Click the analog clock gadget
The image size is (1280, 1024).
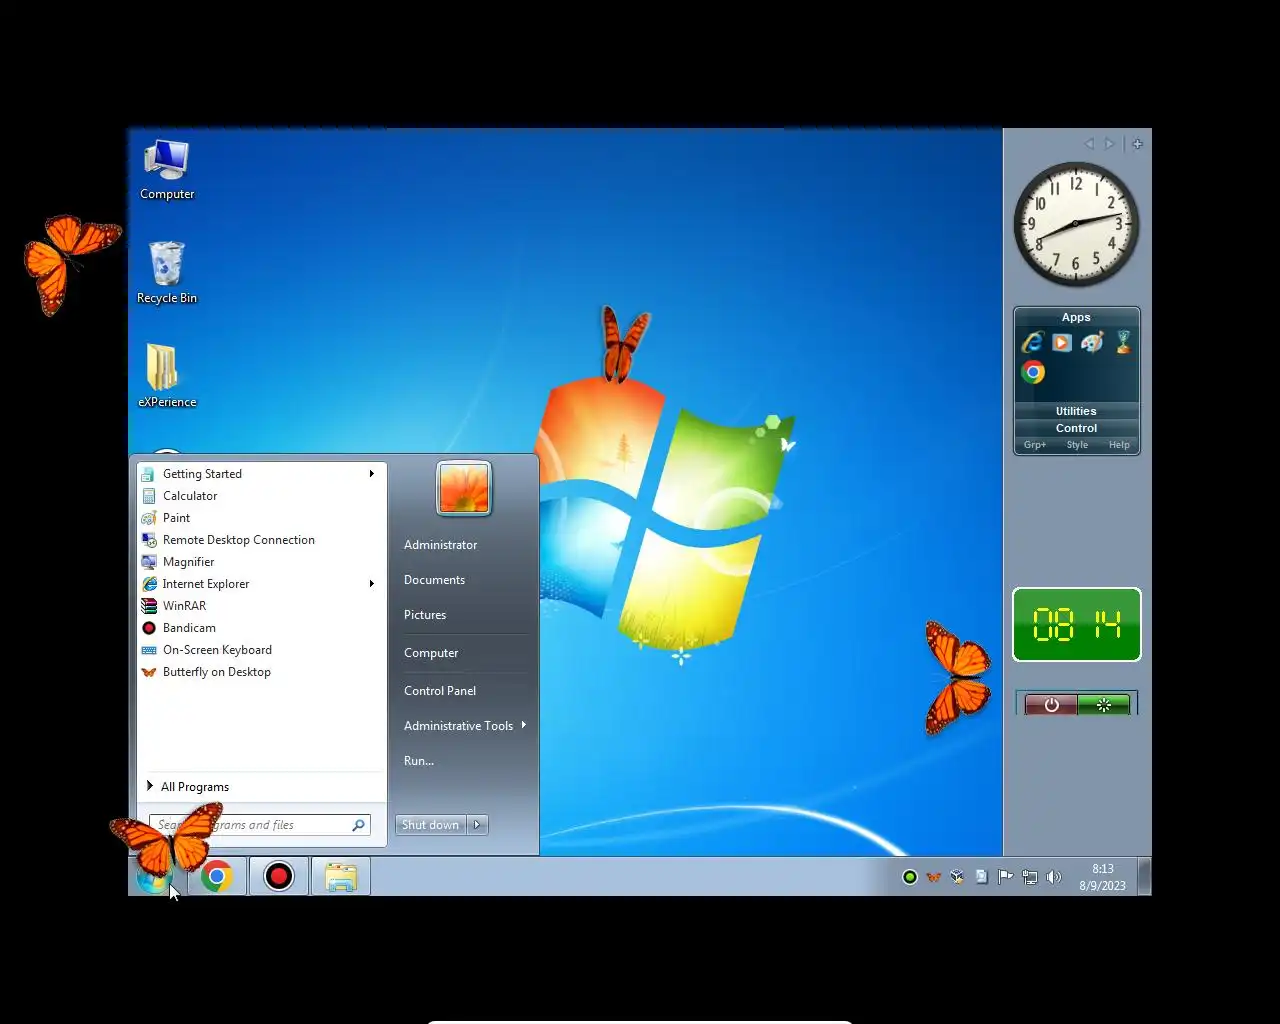point(1076,224)
